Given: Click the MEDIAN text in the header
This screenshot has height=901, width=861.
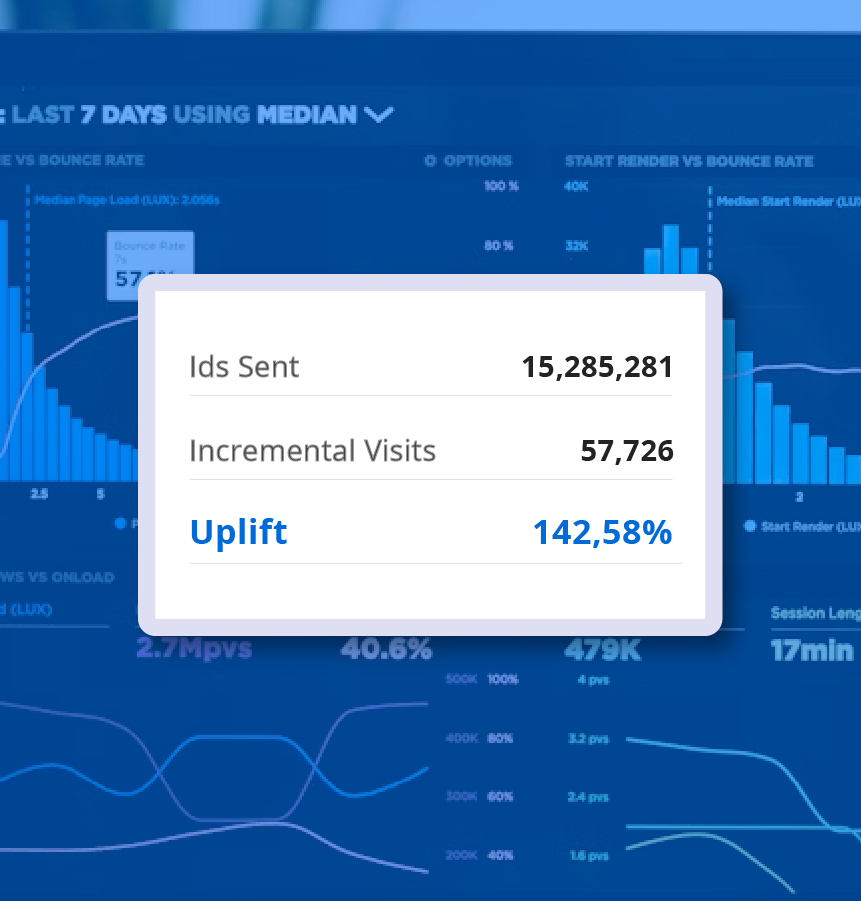Looking at the screenshot, I should pyautogui.click(x=306, y=115).
